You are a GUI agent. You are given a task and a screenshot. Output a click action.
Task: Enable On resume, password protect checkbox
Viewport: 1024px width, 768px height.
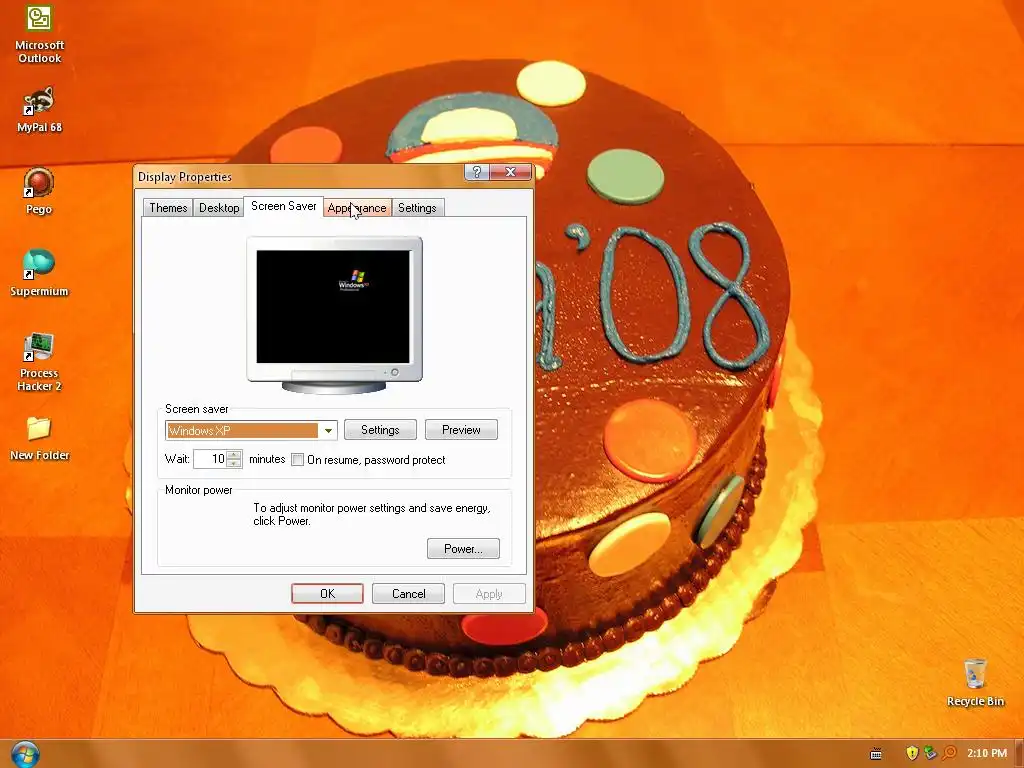tap(298, 460)
